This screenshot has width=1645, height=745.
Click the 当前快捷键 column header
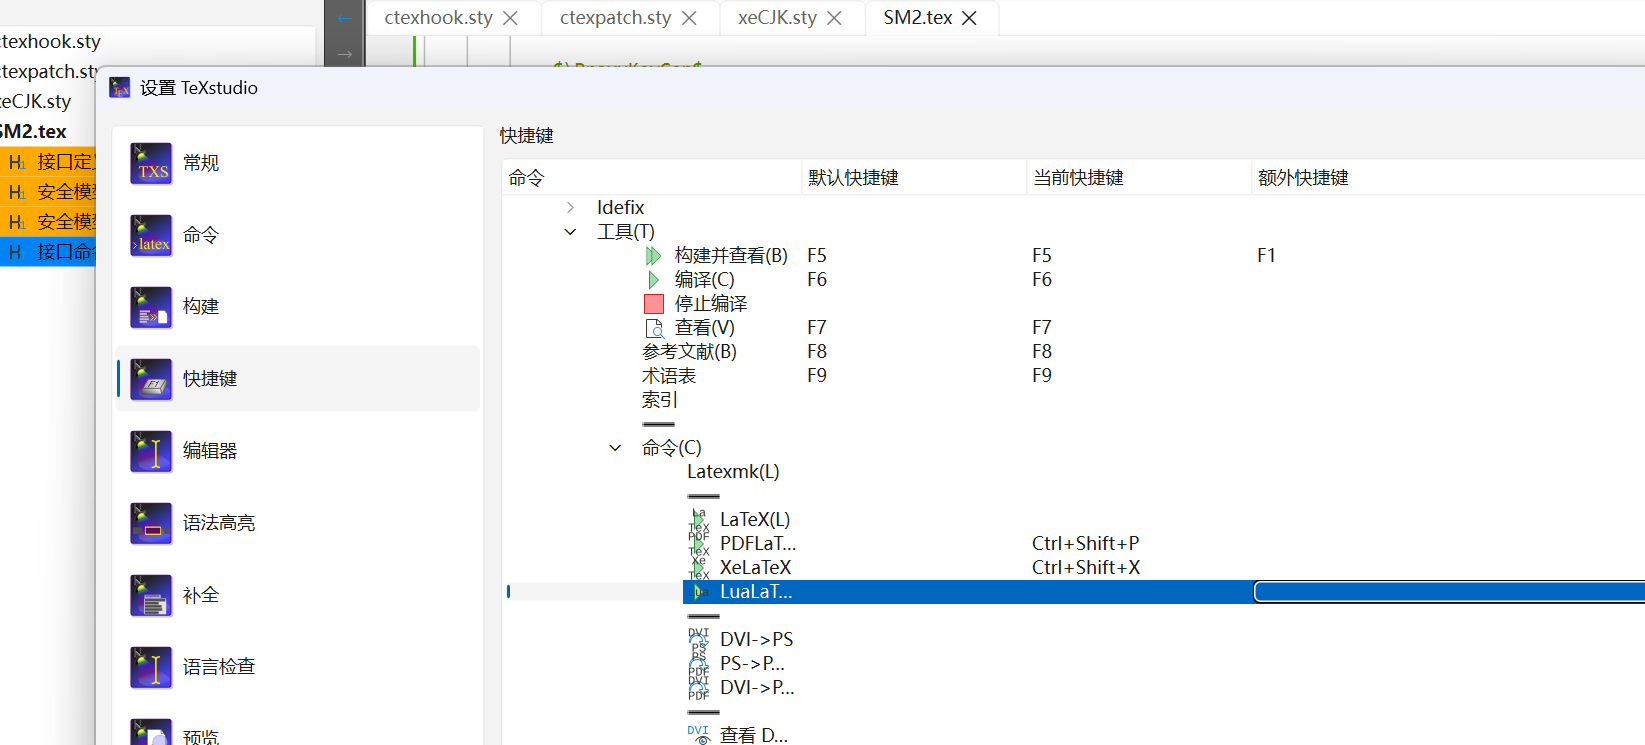point(1139,178)
